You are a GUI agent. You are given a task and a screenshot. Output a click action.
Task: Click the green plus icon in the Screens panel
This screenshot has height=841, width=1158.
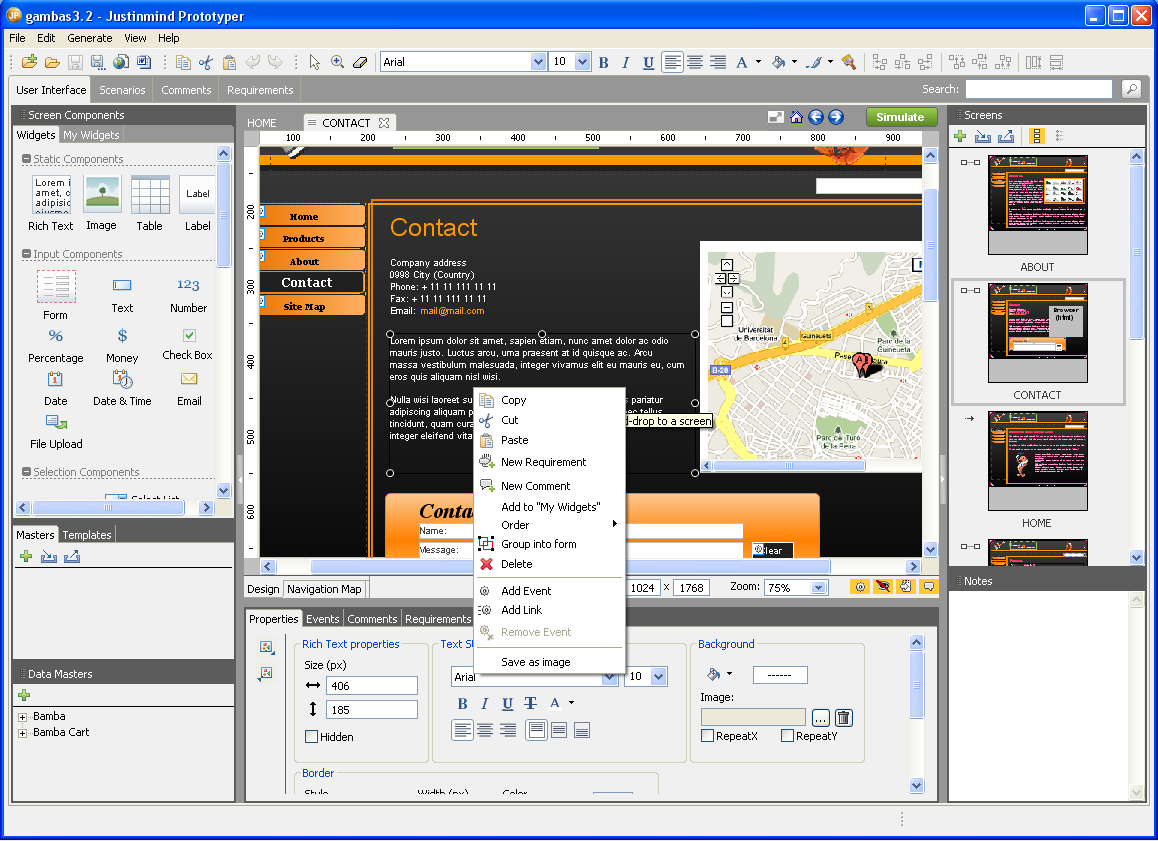(x=960, y=136)
